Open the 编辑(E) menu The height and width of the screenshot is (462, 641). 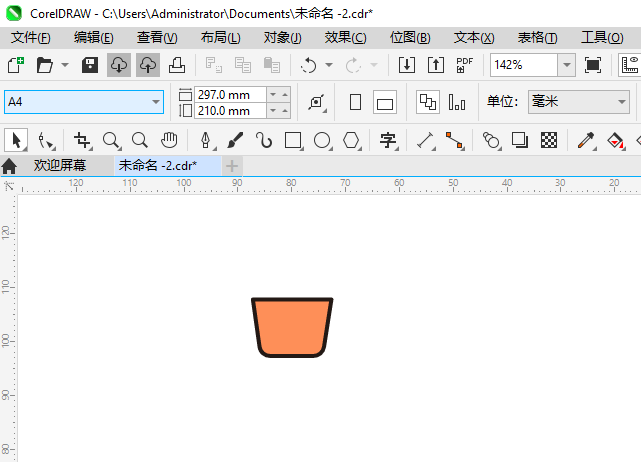(94, 38)
